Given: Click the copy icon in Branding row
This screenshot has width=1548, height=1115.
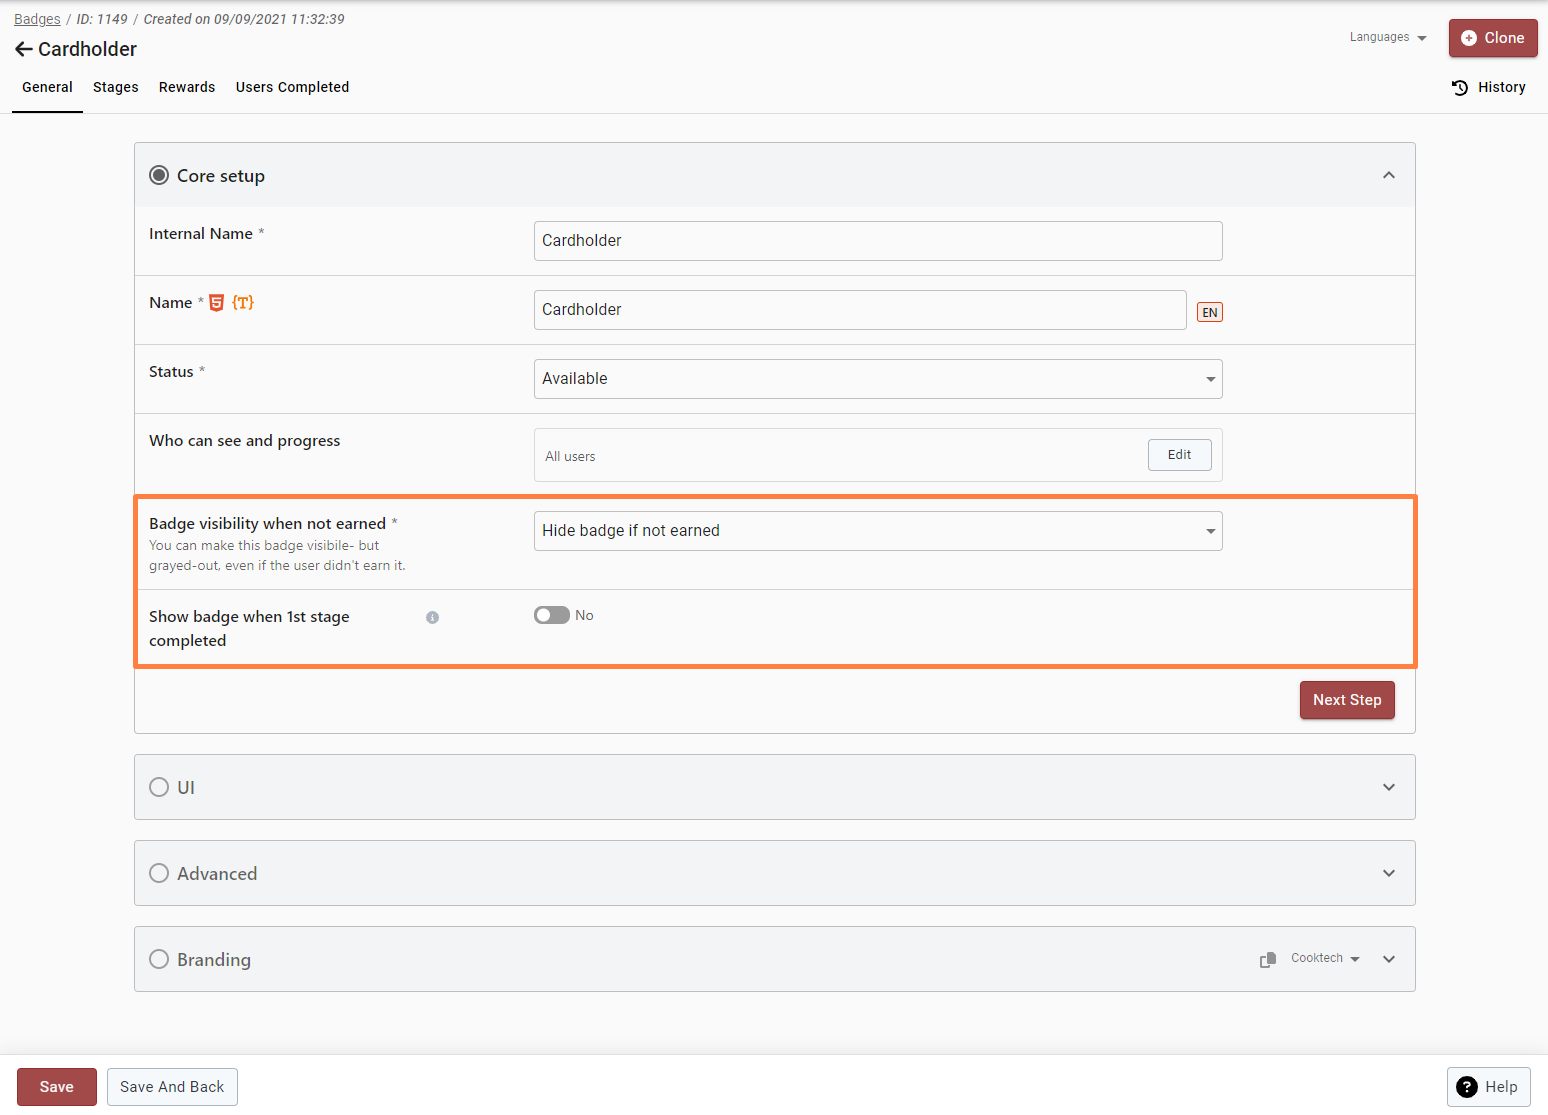Looking at the screenshot, I should [1267, 959].
